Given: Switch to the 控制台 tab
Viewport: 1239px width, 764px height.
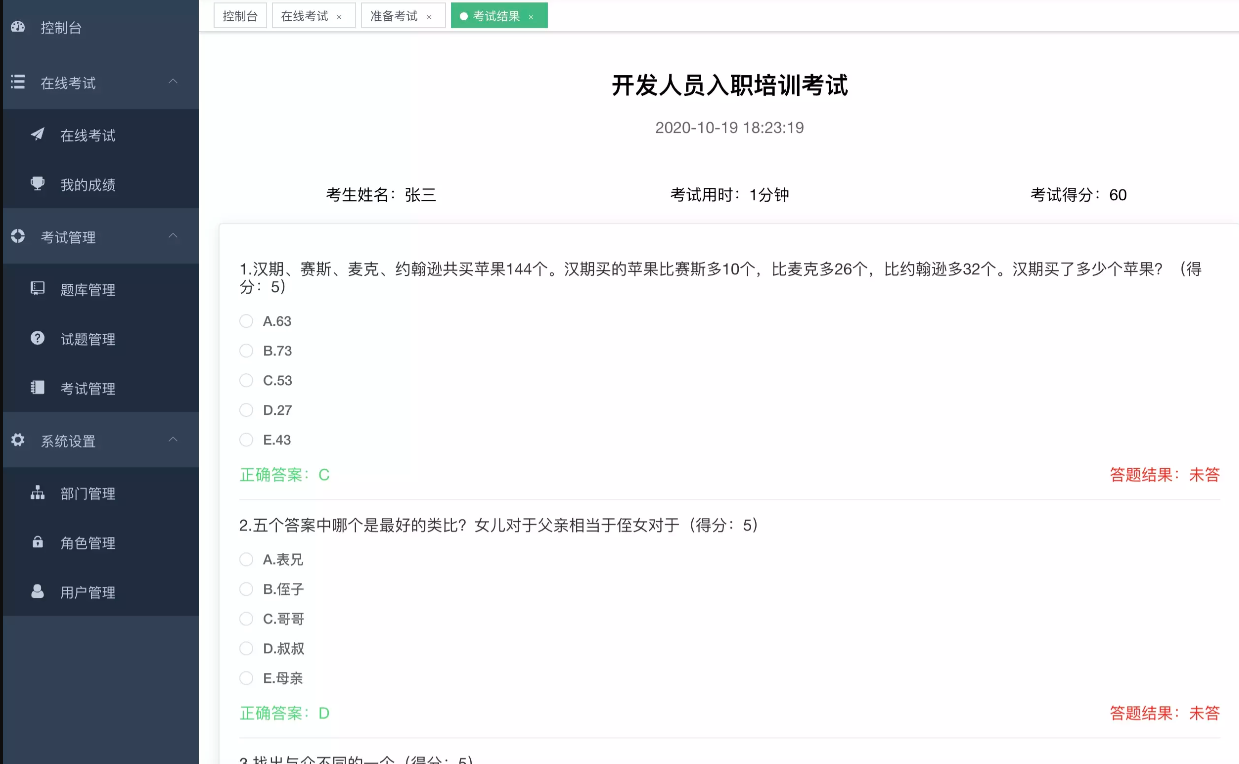Looking at the screenshot, I should click(x=240, y=16).
